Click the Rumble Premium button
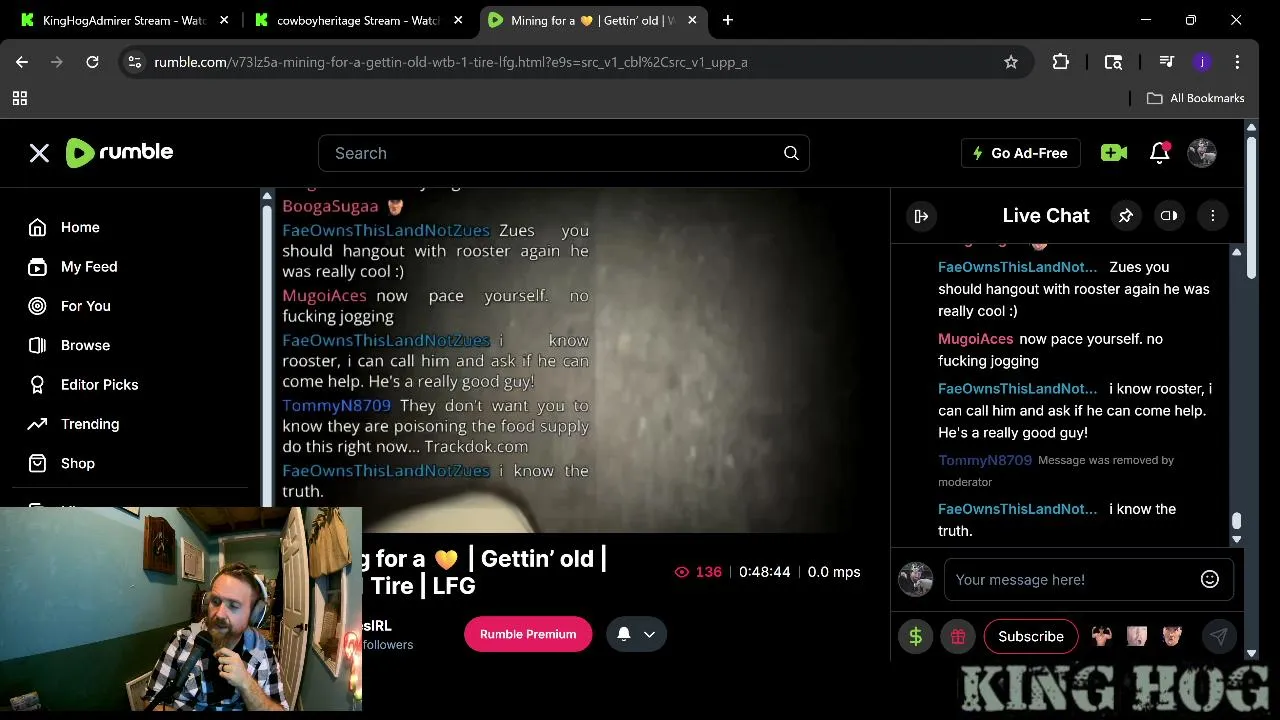Screen dimensions: 1280x720 point(528,634)
